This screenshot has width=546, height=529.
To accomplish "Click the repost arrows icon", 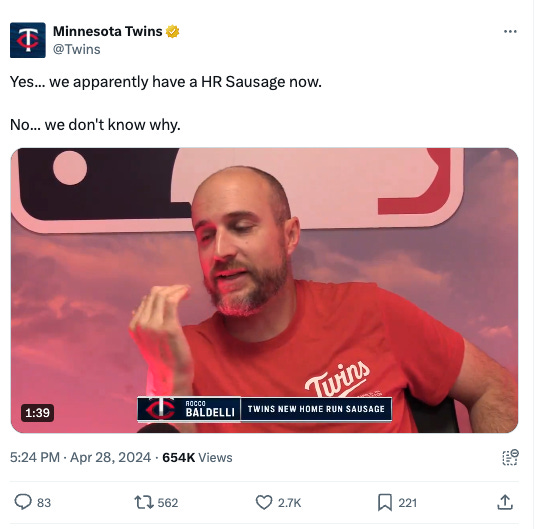I will [x=144, y=503].
